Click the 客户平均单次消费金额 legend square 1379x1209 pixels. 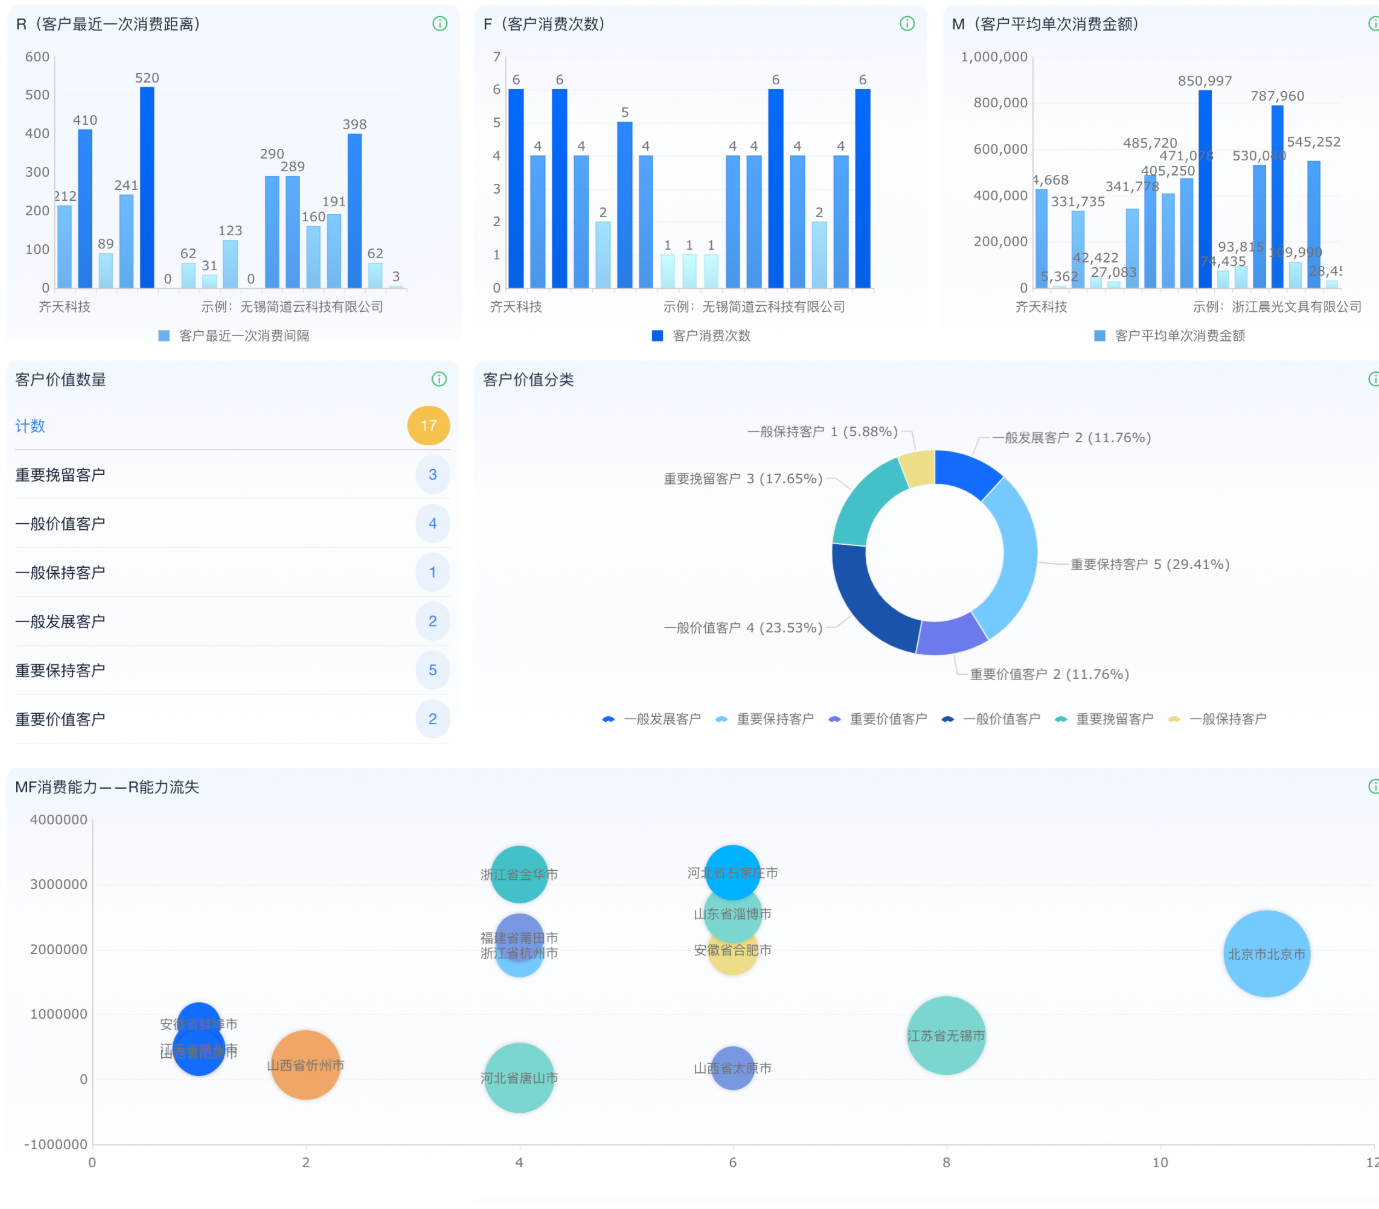tap(1100, 336)
